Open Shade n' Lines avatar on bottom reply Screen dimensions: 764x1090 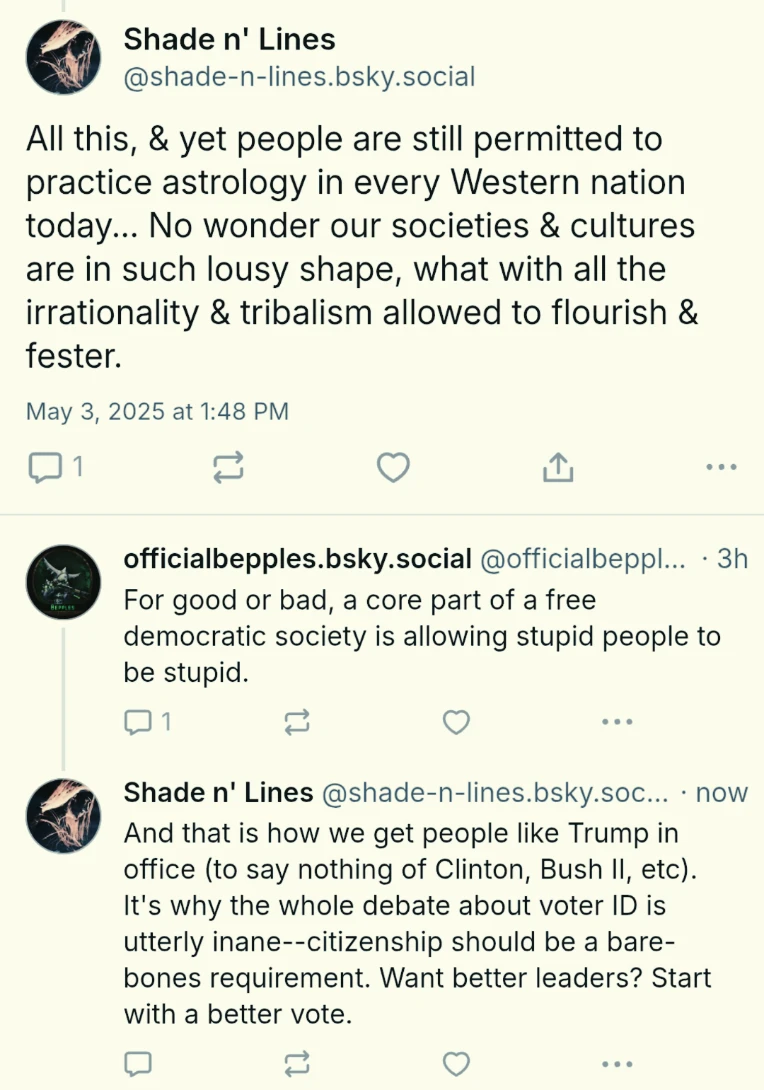[63, 816]
